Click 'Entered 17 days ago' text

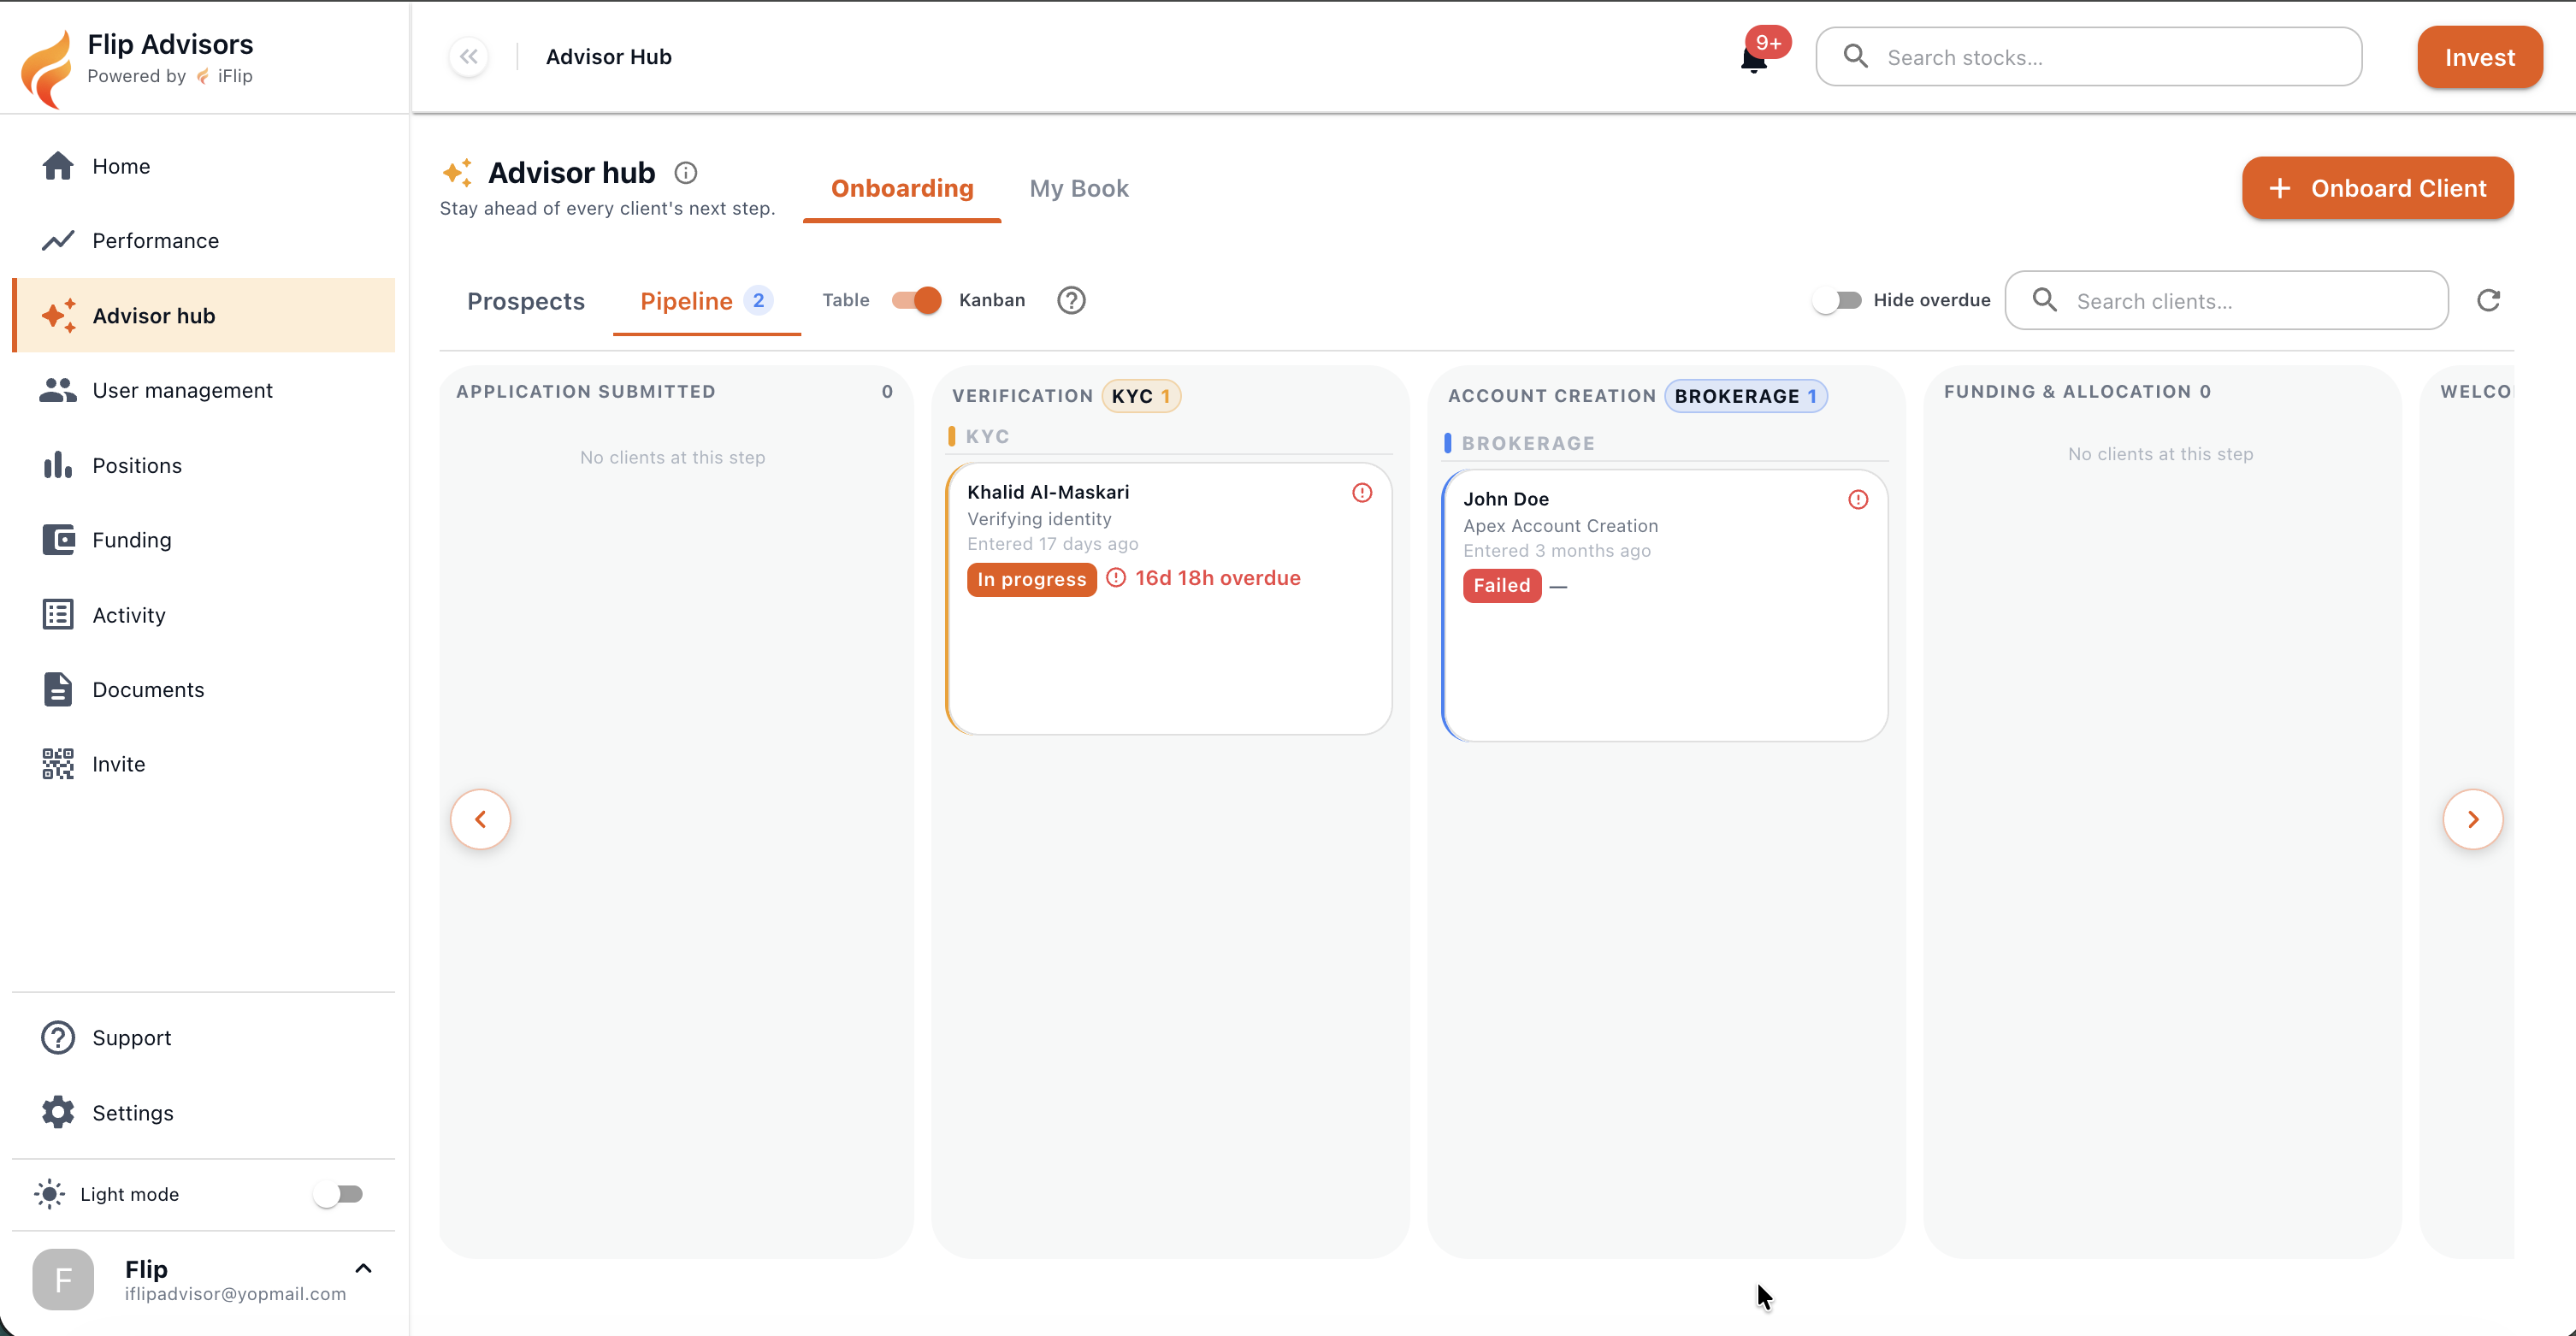pyautogui.click(x=1052, y=544)
